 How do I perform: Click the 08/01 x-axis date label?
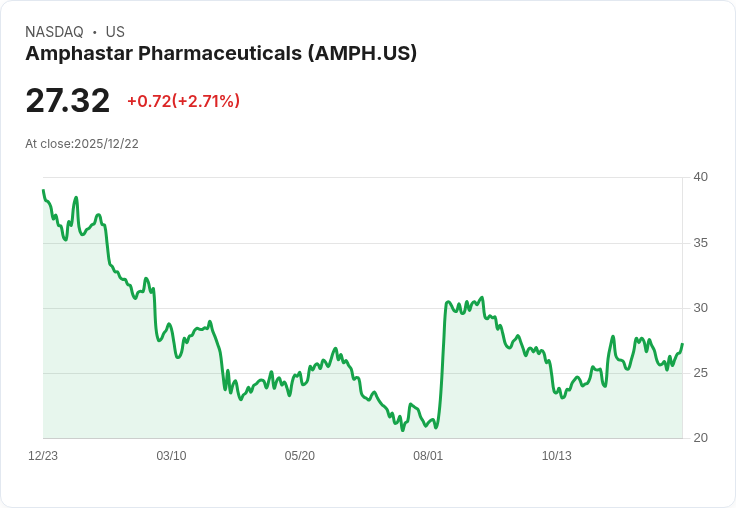(428, 455)
